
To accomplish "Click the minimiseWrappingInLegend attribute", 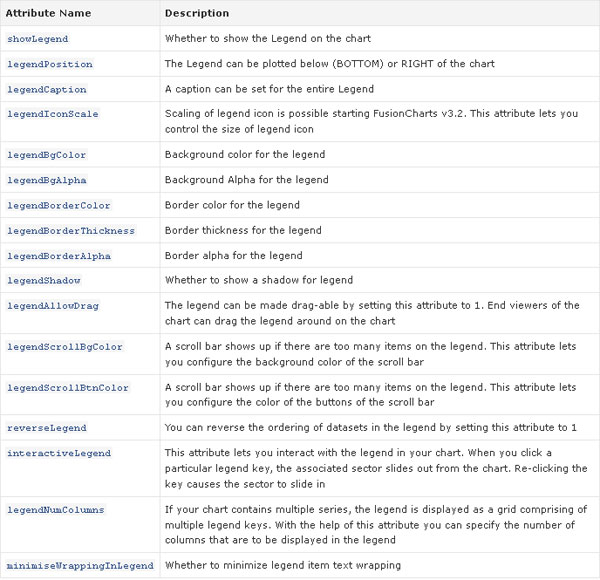I will [80, 565].
